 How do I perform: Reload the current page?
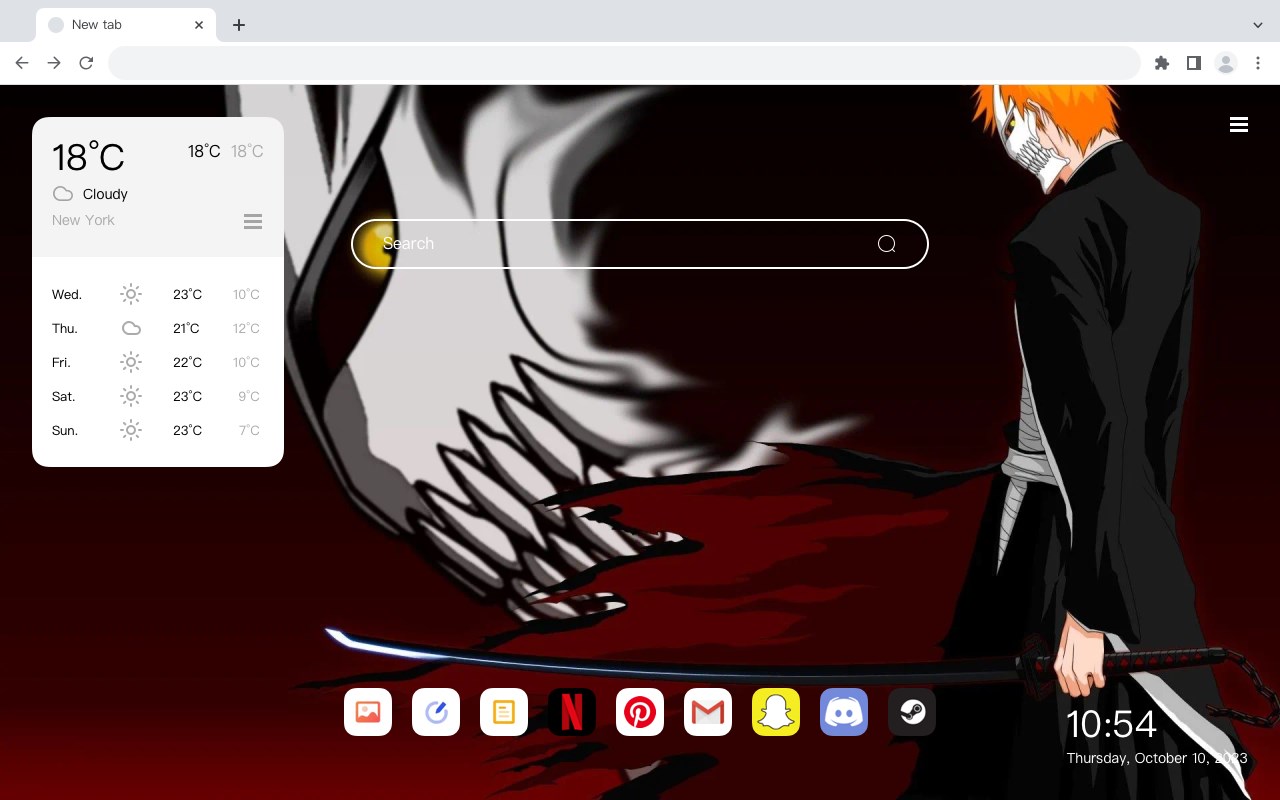coord(86,63)
